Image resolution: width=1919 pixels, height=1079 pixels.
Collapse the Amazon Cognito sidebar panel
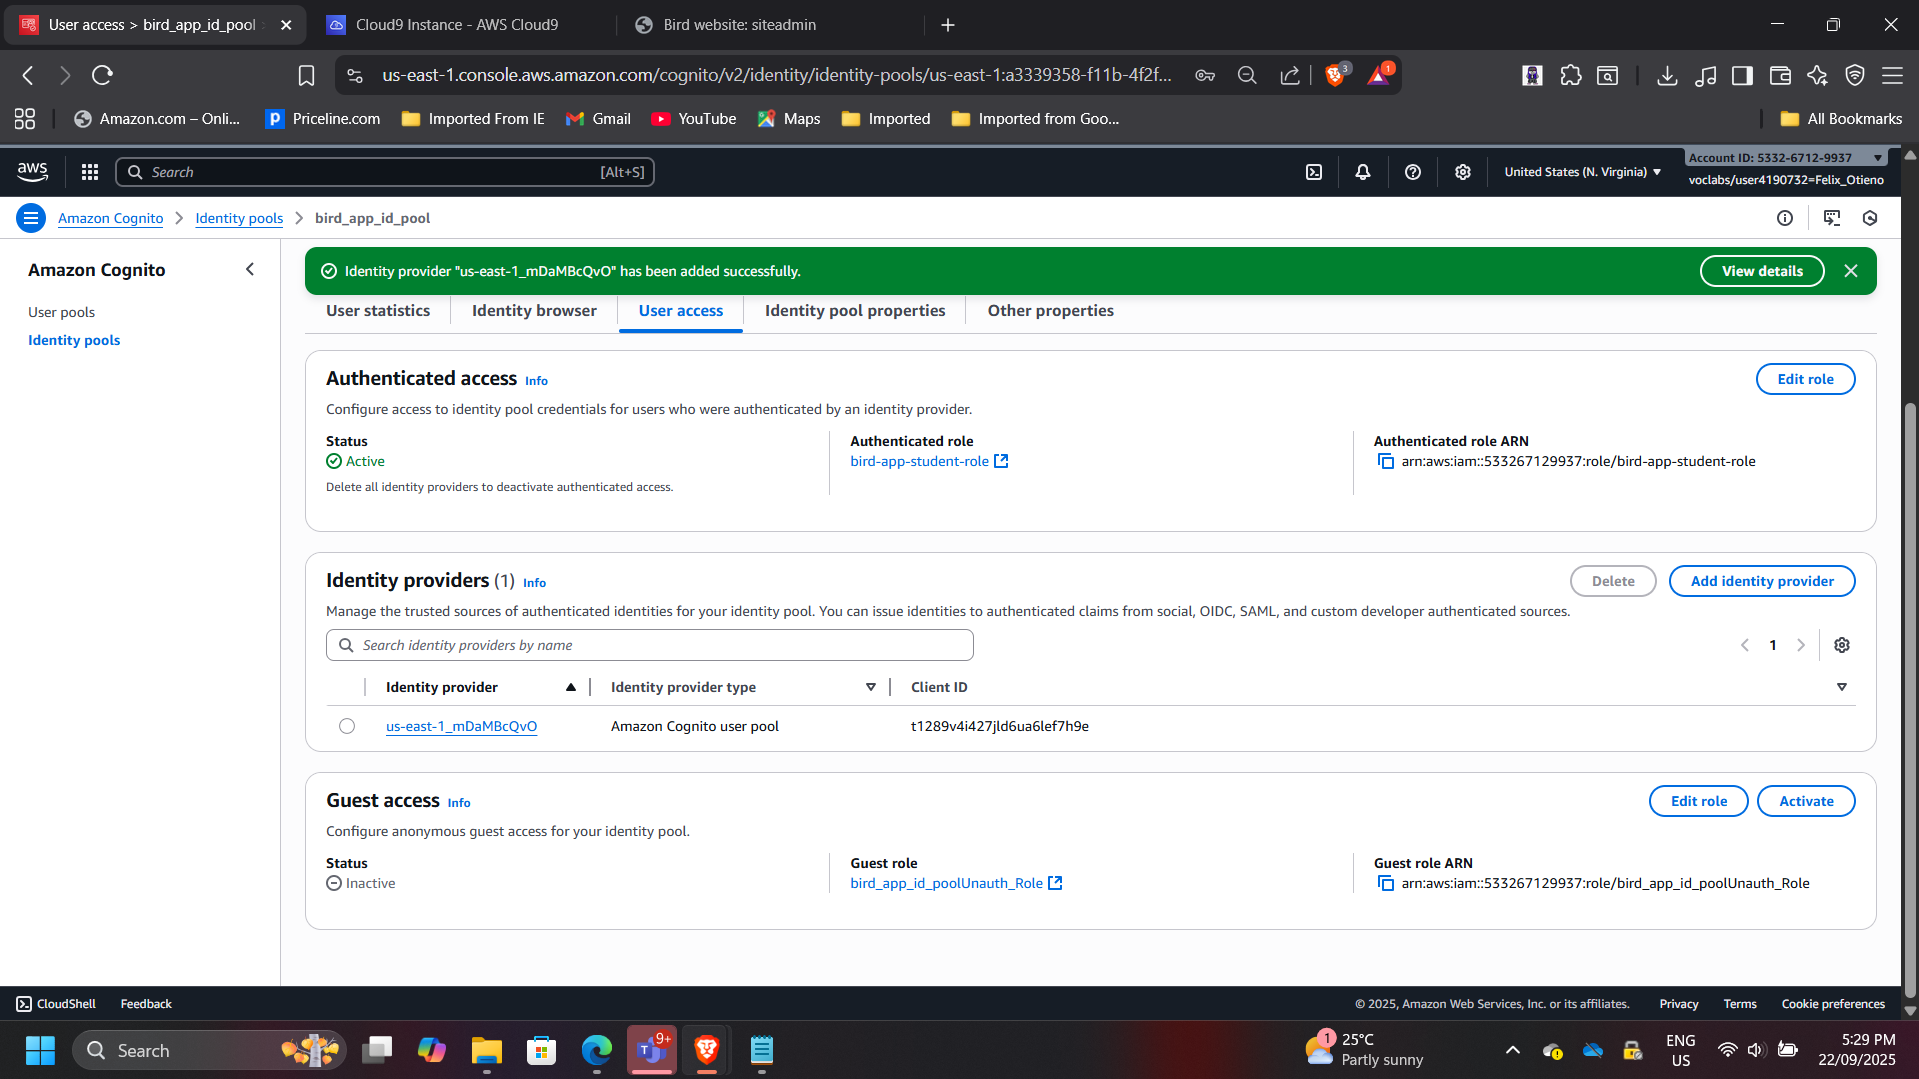click(x=250, y=269)
